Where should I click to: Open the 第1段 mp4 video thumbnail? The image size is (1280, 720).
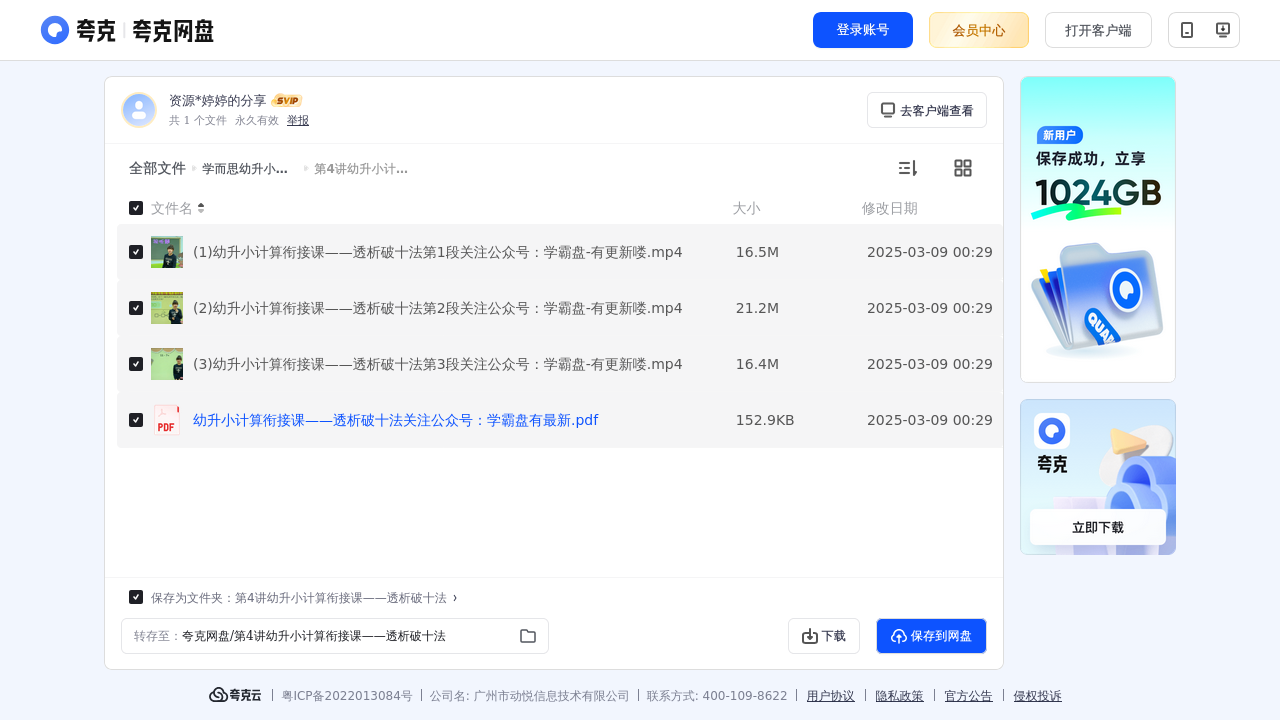click(167, 252)
